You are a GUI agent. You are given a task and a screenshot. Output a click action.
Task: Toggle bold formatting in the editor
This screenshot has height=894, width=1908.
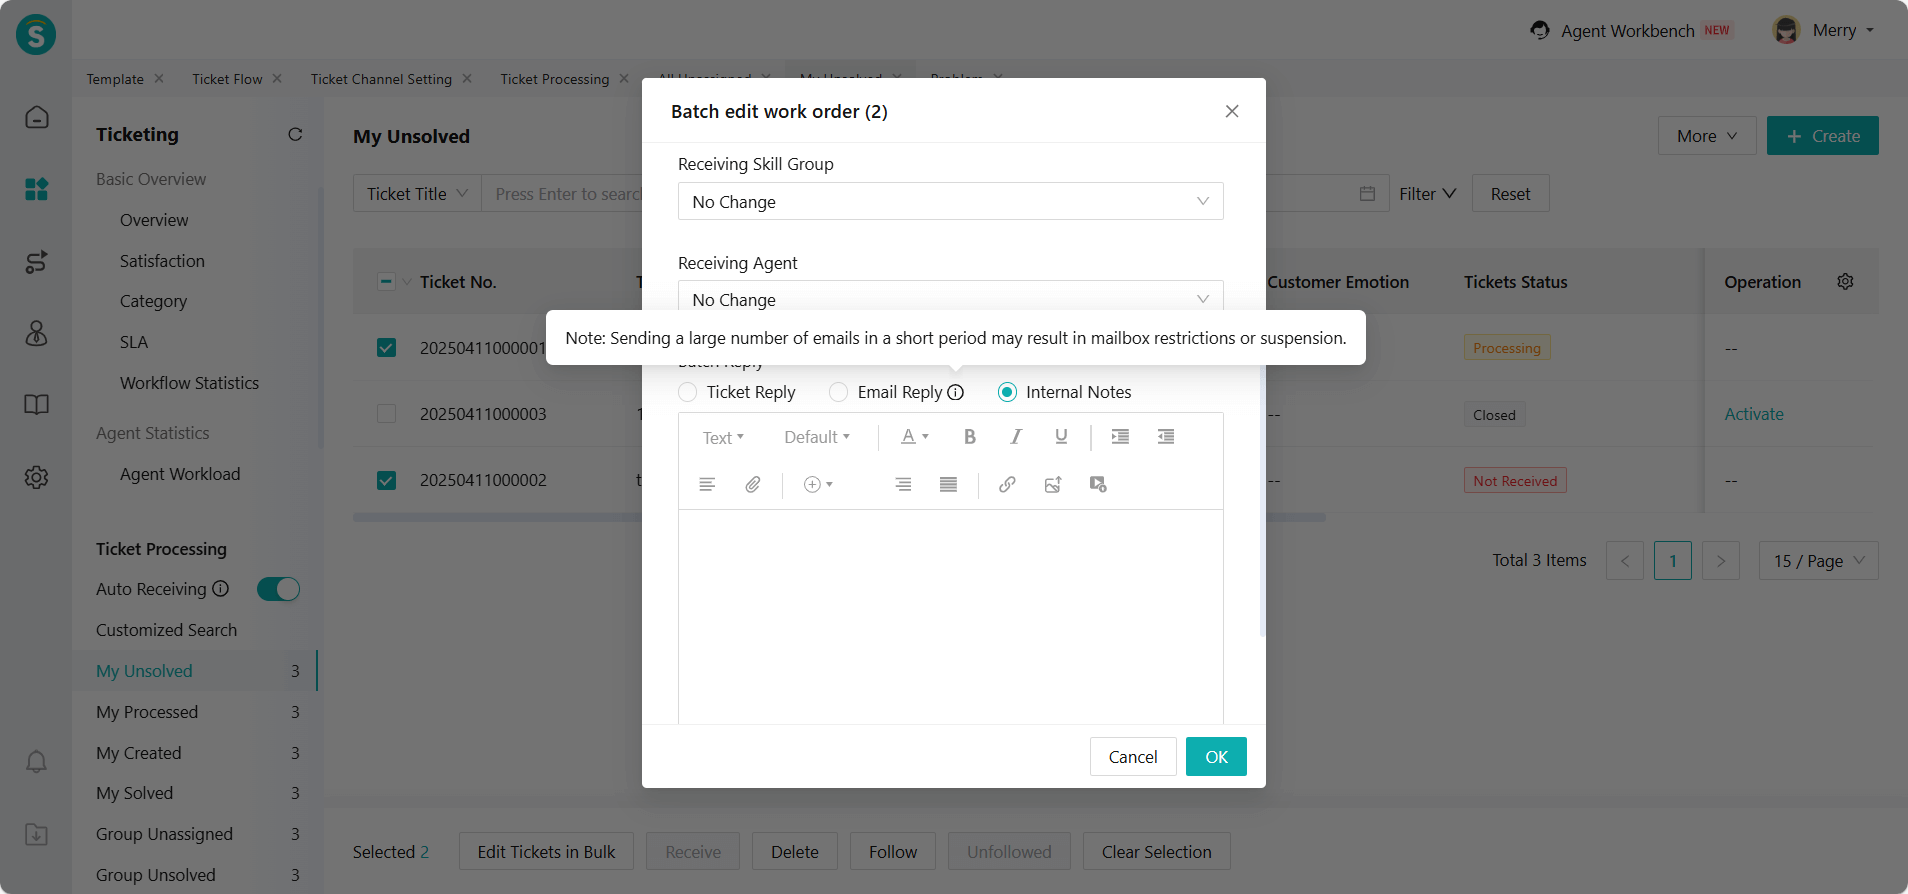click(969, 437)
